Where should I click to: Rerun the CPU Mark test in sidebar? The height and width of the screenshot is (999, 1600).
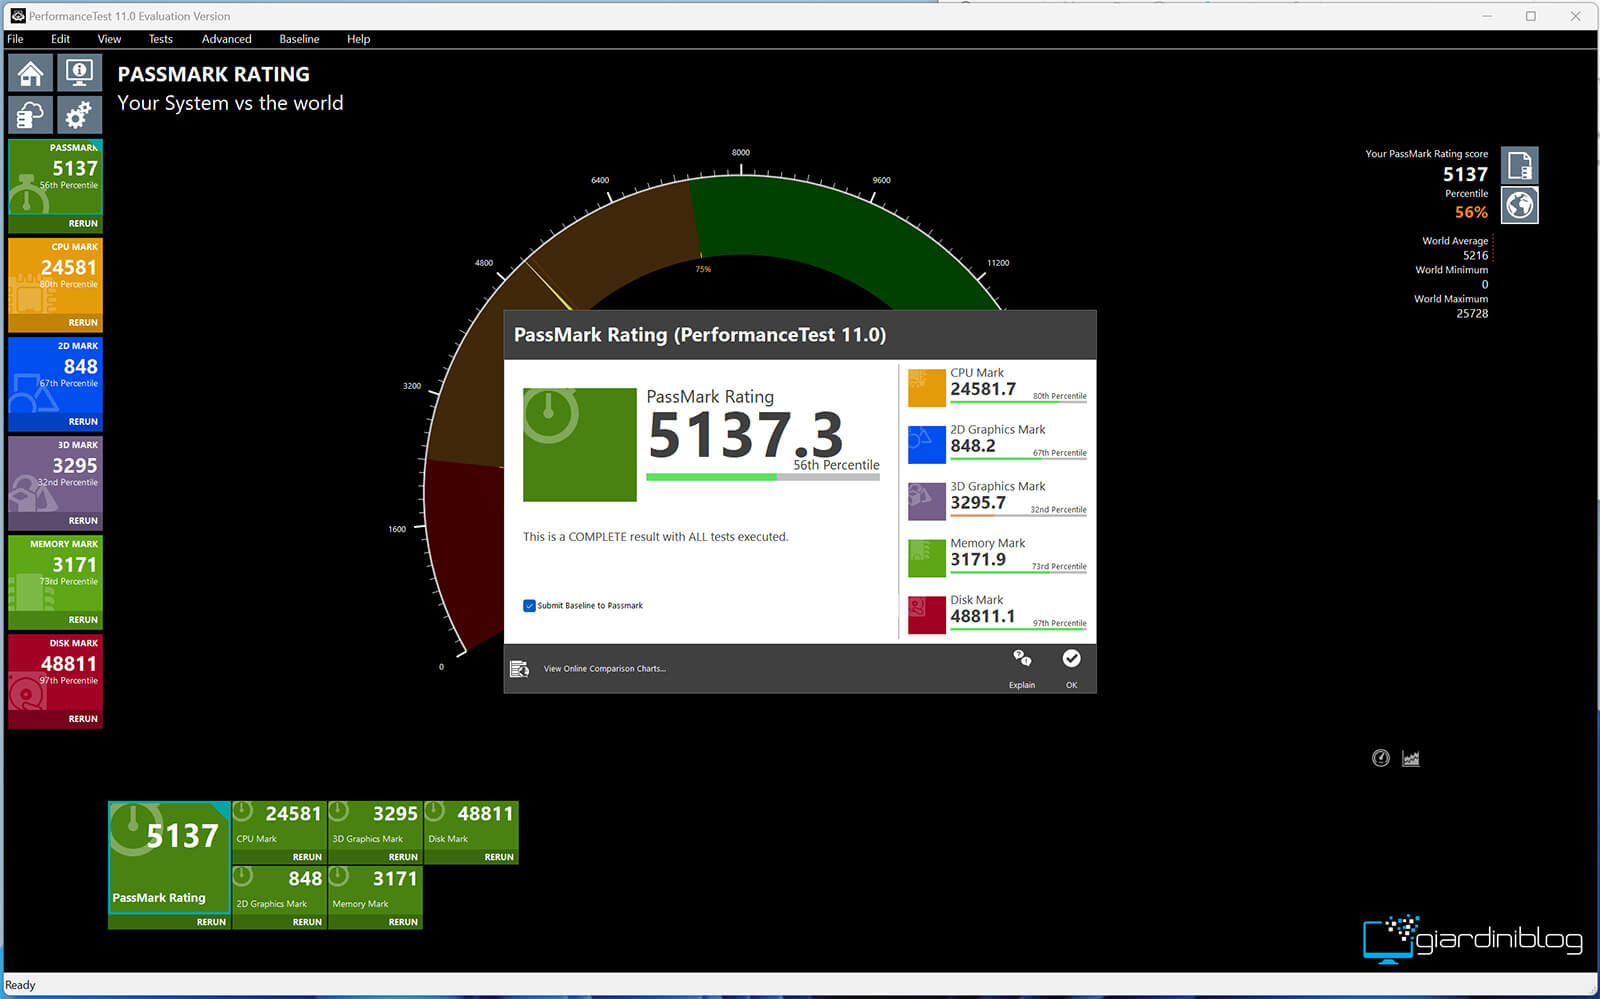[x=83, y=323]
